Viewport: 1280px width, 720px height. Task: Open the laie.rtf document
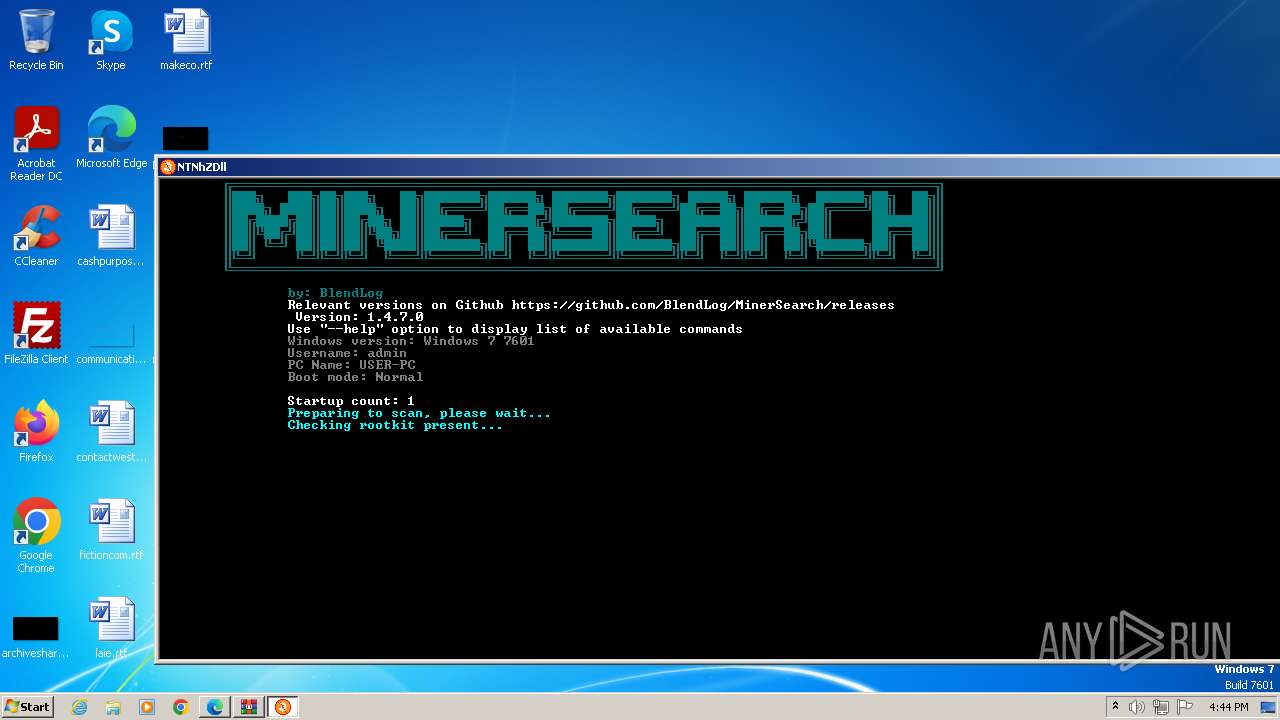pyautogui.click(x=111, y=628)
